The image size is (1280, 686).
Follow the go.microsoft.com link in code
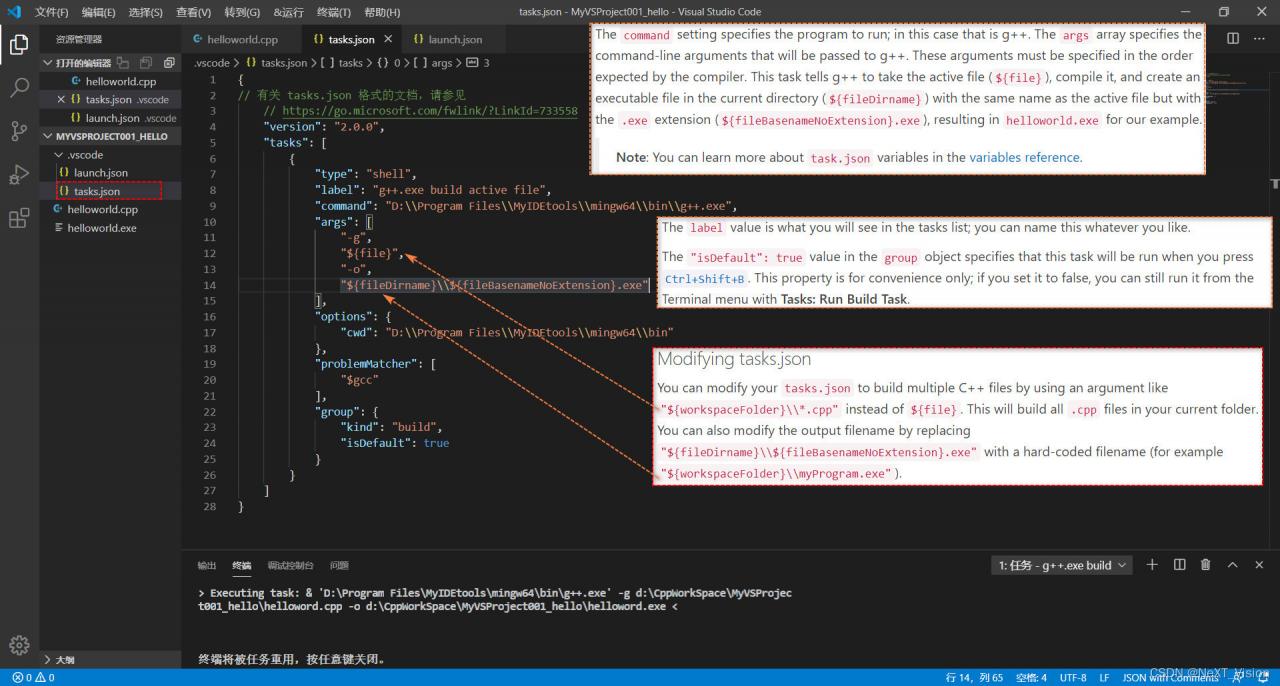(x=430, y=111)
